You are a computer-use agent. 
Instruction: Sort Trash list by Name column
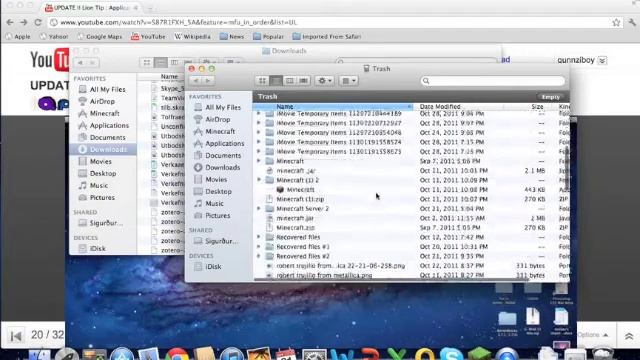point(333,107)
